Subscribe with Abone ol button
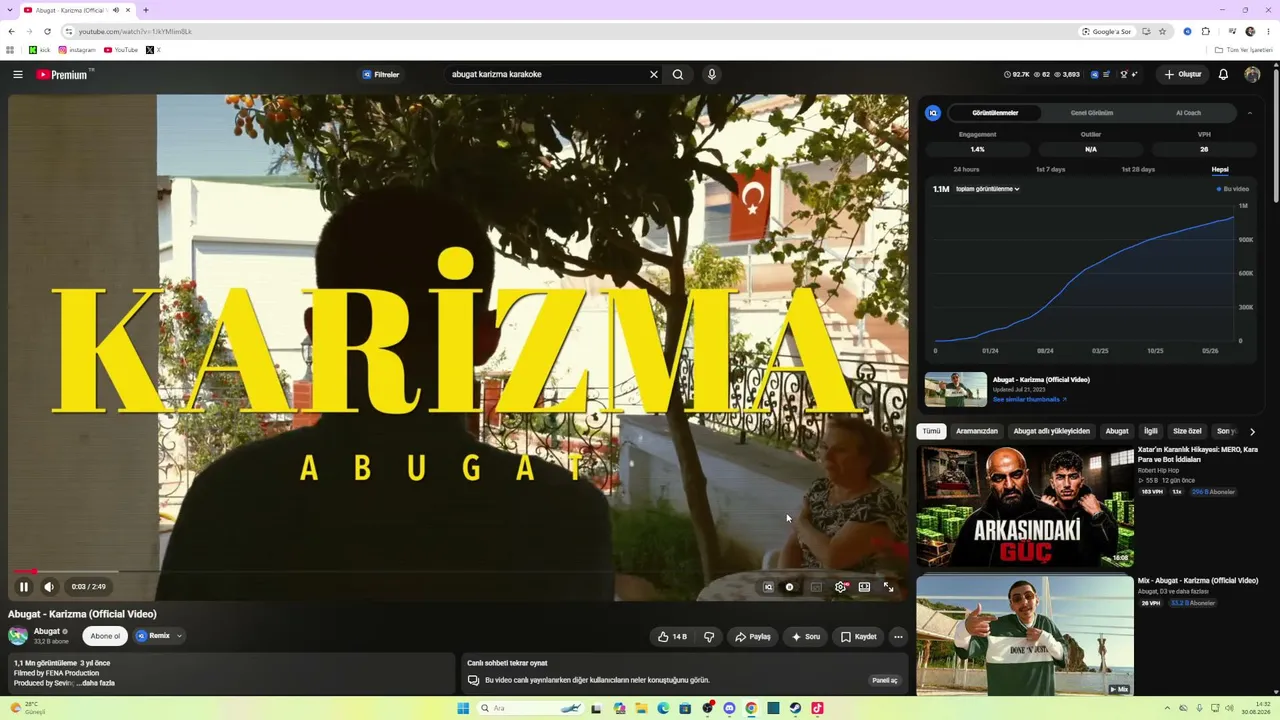 click(x=105, y=636)
